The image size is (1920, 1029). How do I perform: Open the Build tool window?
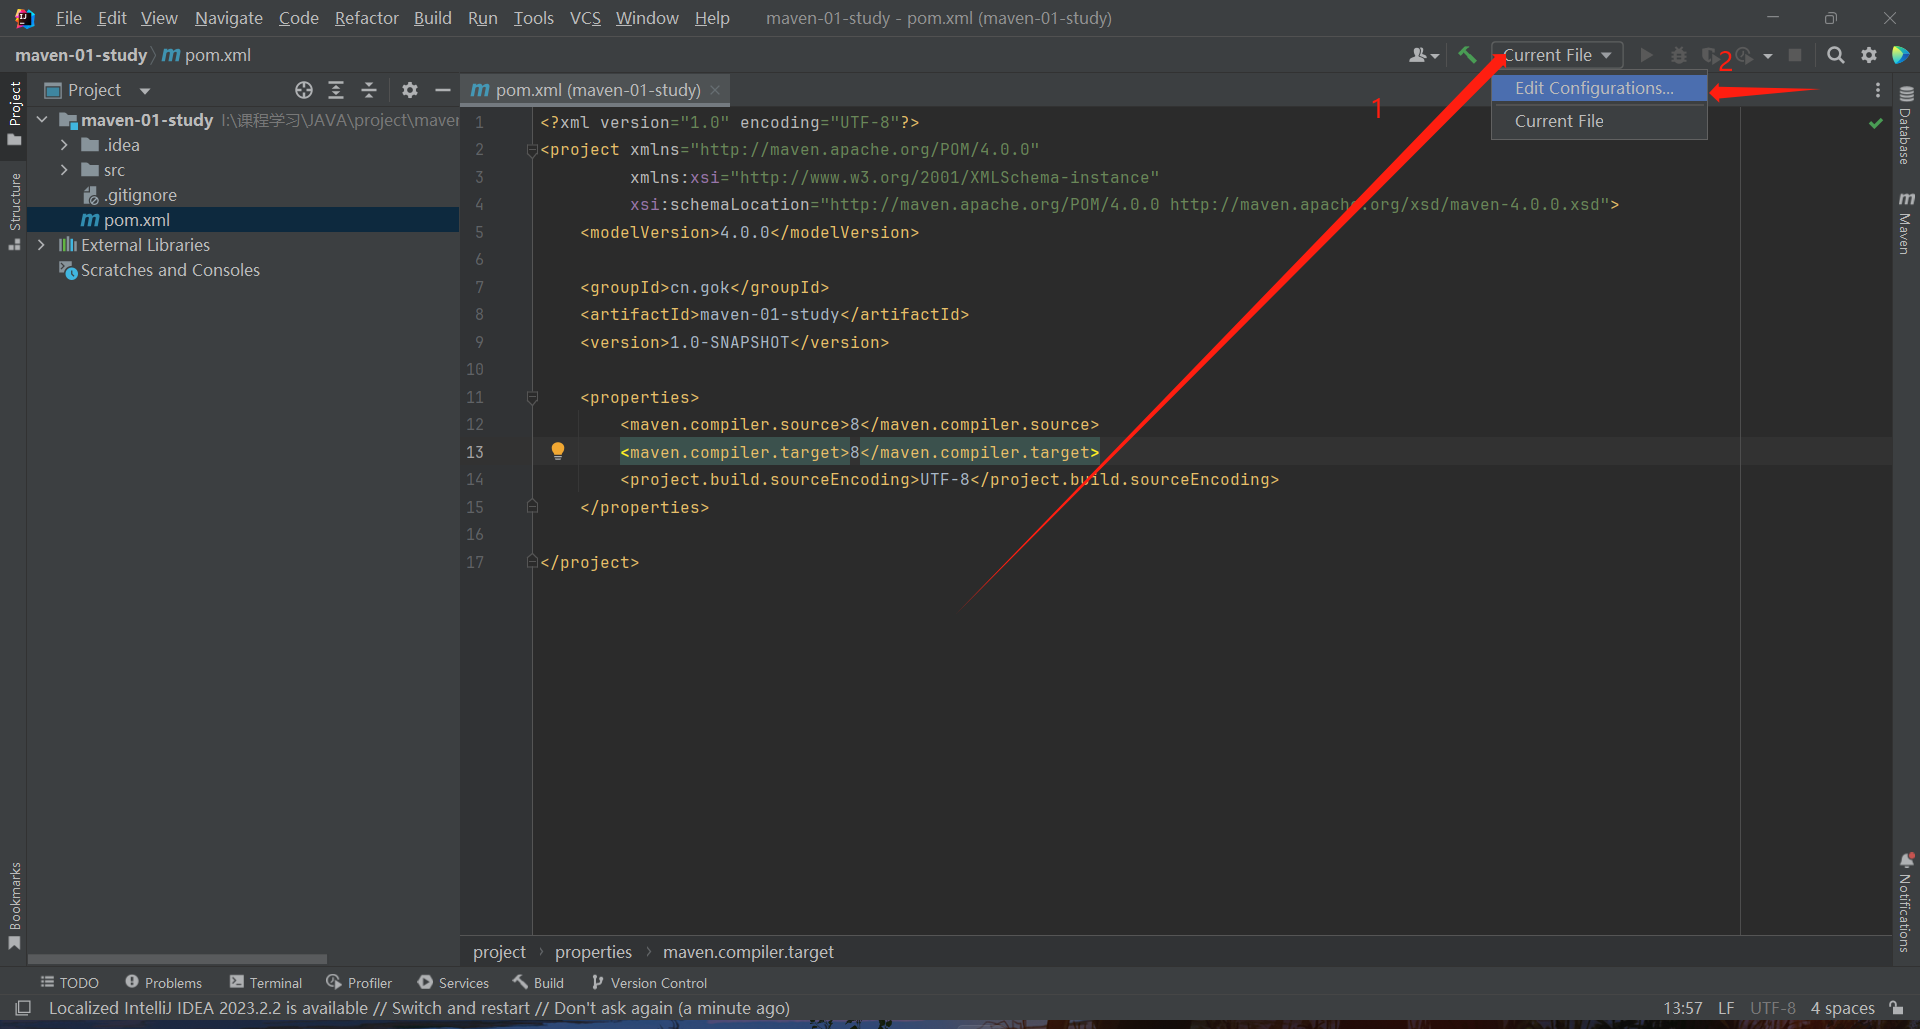click(x=538, y=983)
